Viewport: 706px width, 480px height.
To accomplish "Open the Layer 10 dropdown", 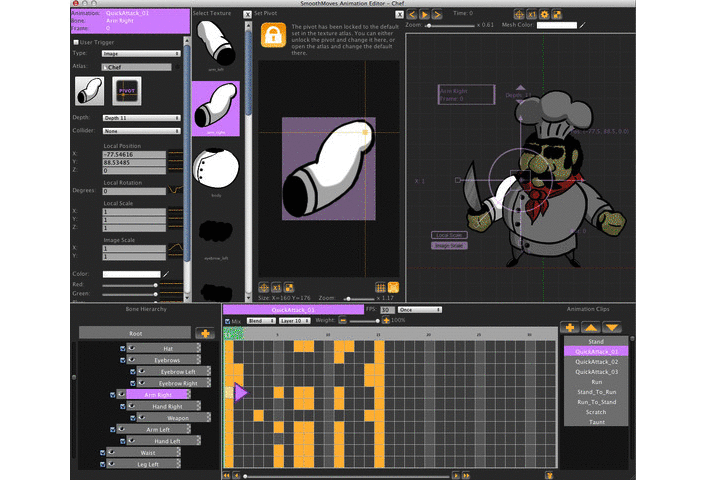I will click(294, 321).
